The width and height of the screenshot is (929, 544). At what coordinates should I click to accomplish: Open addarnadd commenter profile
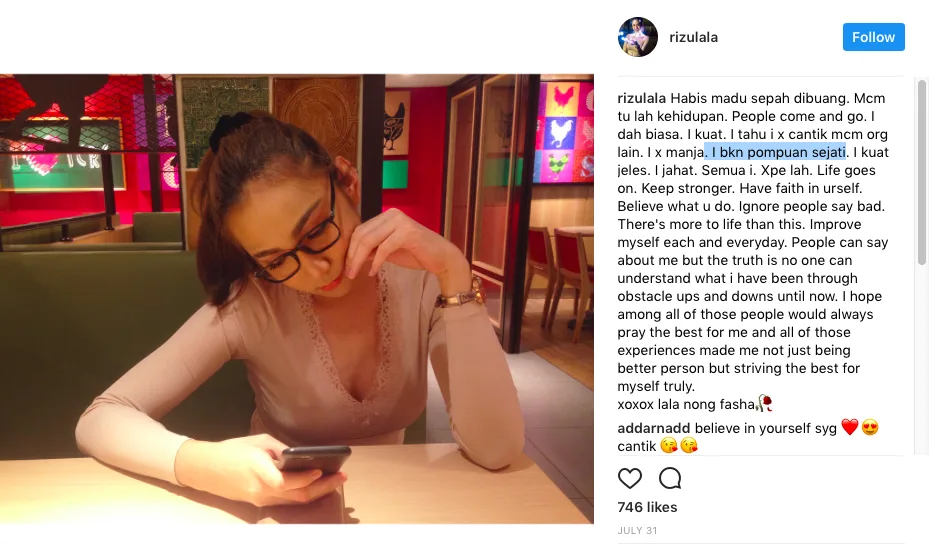click(x=653, y=428)
